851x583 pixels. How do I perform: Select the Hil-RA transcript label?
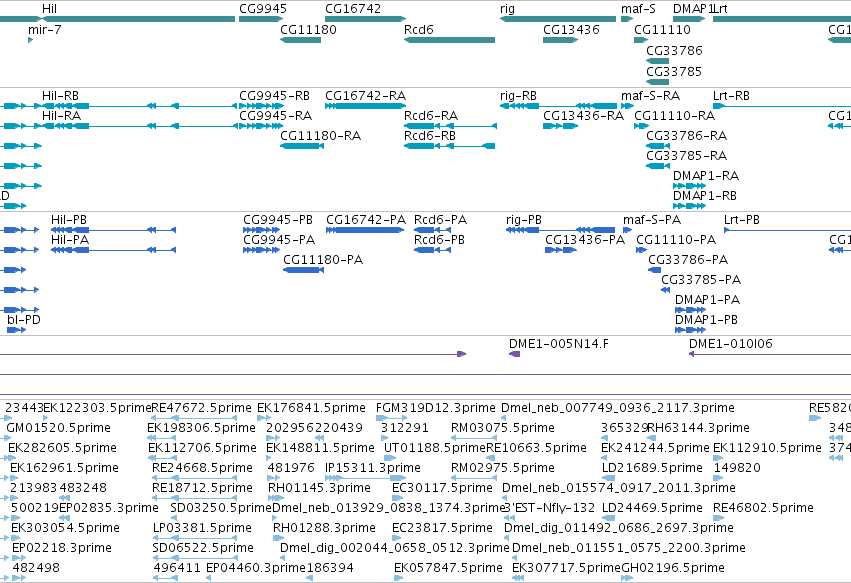point(61,116)
